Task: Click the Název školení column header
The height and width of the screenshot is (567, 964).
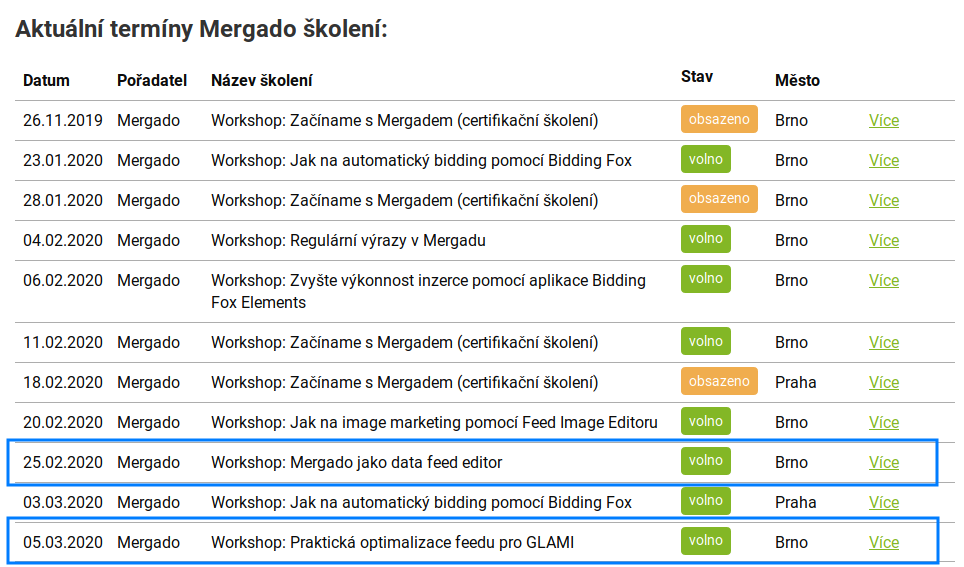Action: tap(261, 81)
